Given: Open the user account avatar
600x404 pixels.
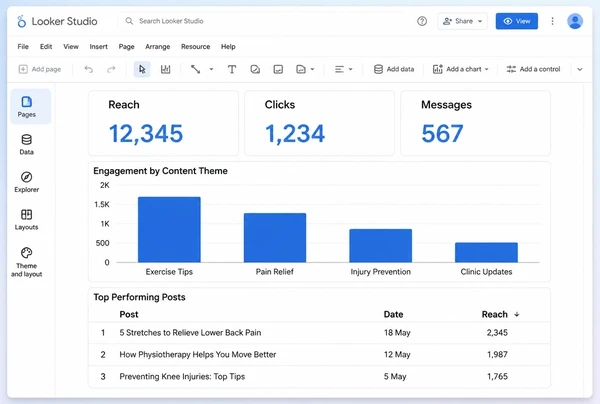Looking at the screenshot, I should pos(575,21).
